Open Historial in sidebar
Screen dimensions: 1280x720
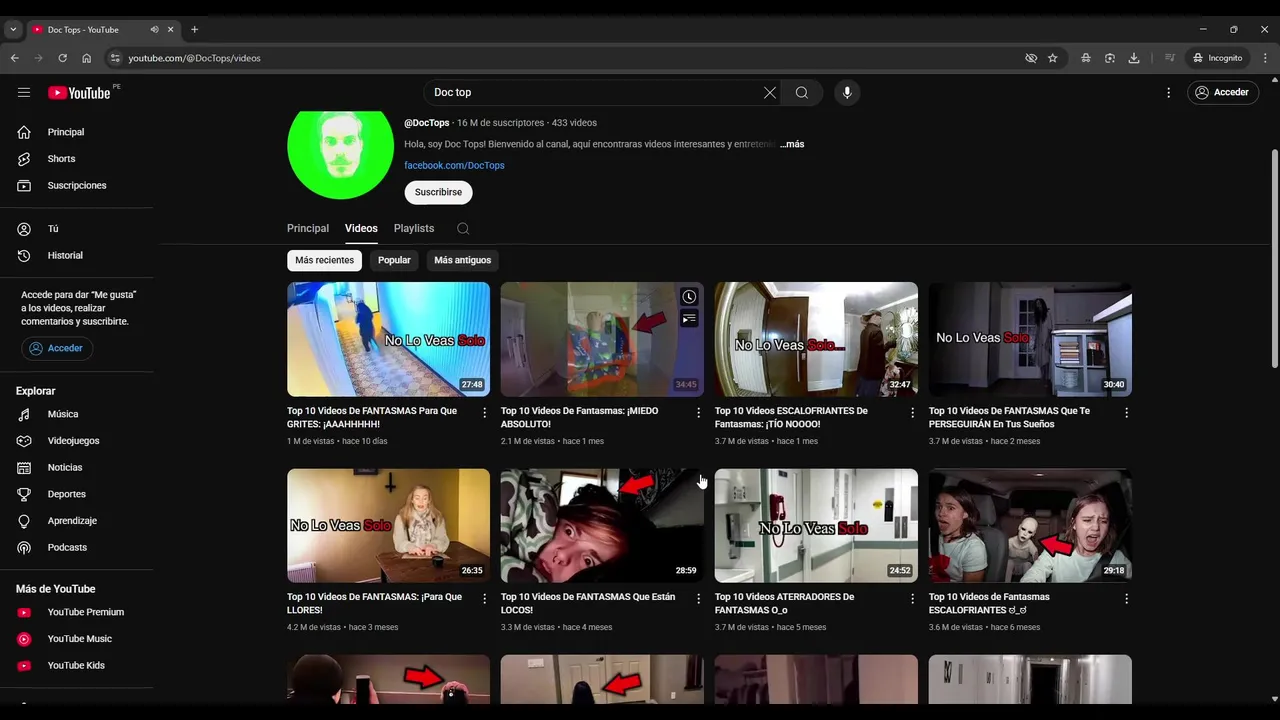(x=77, y=255)
